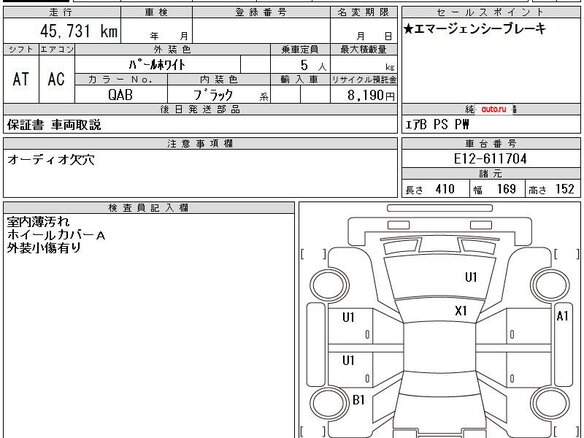The height and width of the screenshot is (438, 584).
Task: Click the リサイクル預託金 header
Action: point(364,79)
